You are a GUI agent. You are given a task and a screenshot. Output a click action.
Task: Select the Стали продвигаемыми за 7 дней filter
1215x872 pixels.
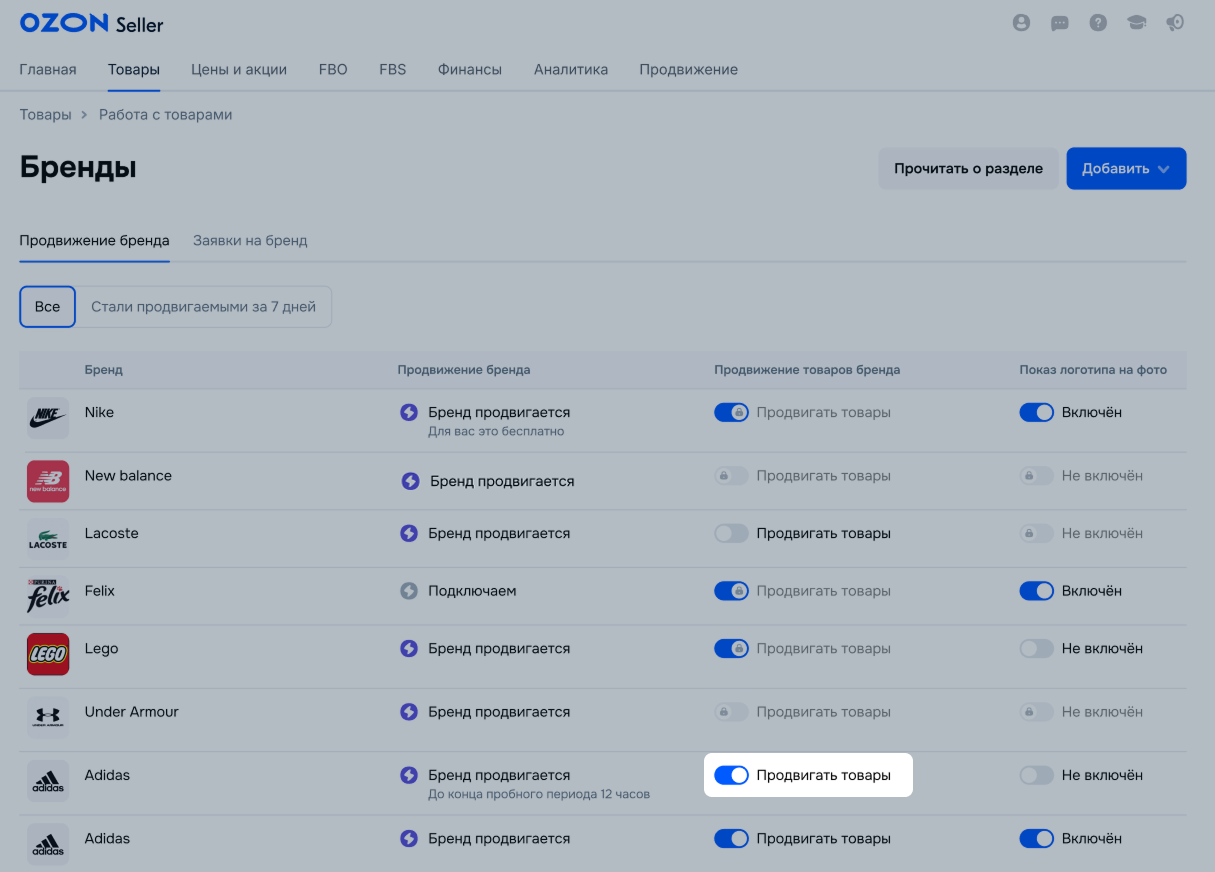[203, 307]
